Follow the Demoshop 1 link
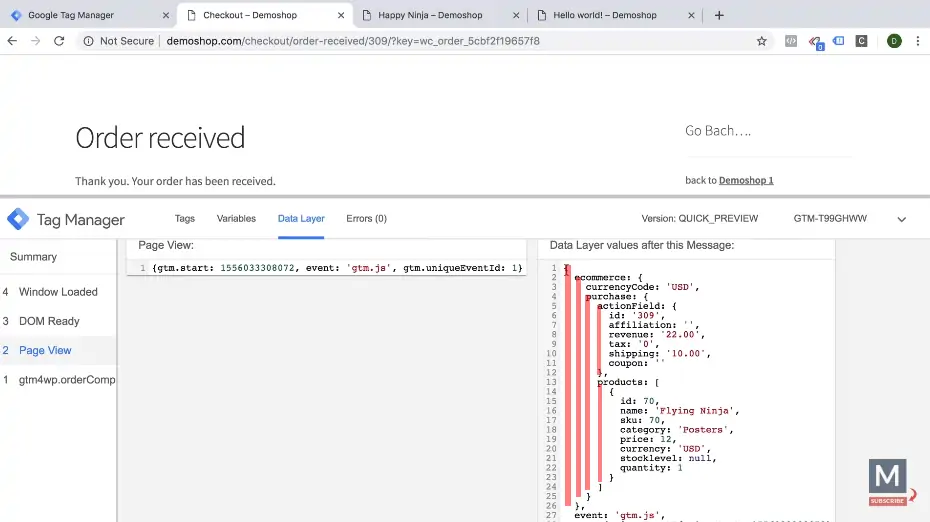This screenshot has width=930, height=522. click(x=746, y=180)
